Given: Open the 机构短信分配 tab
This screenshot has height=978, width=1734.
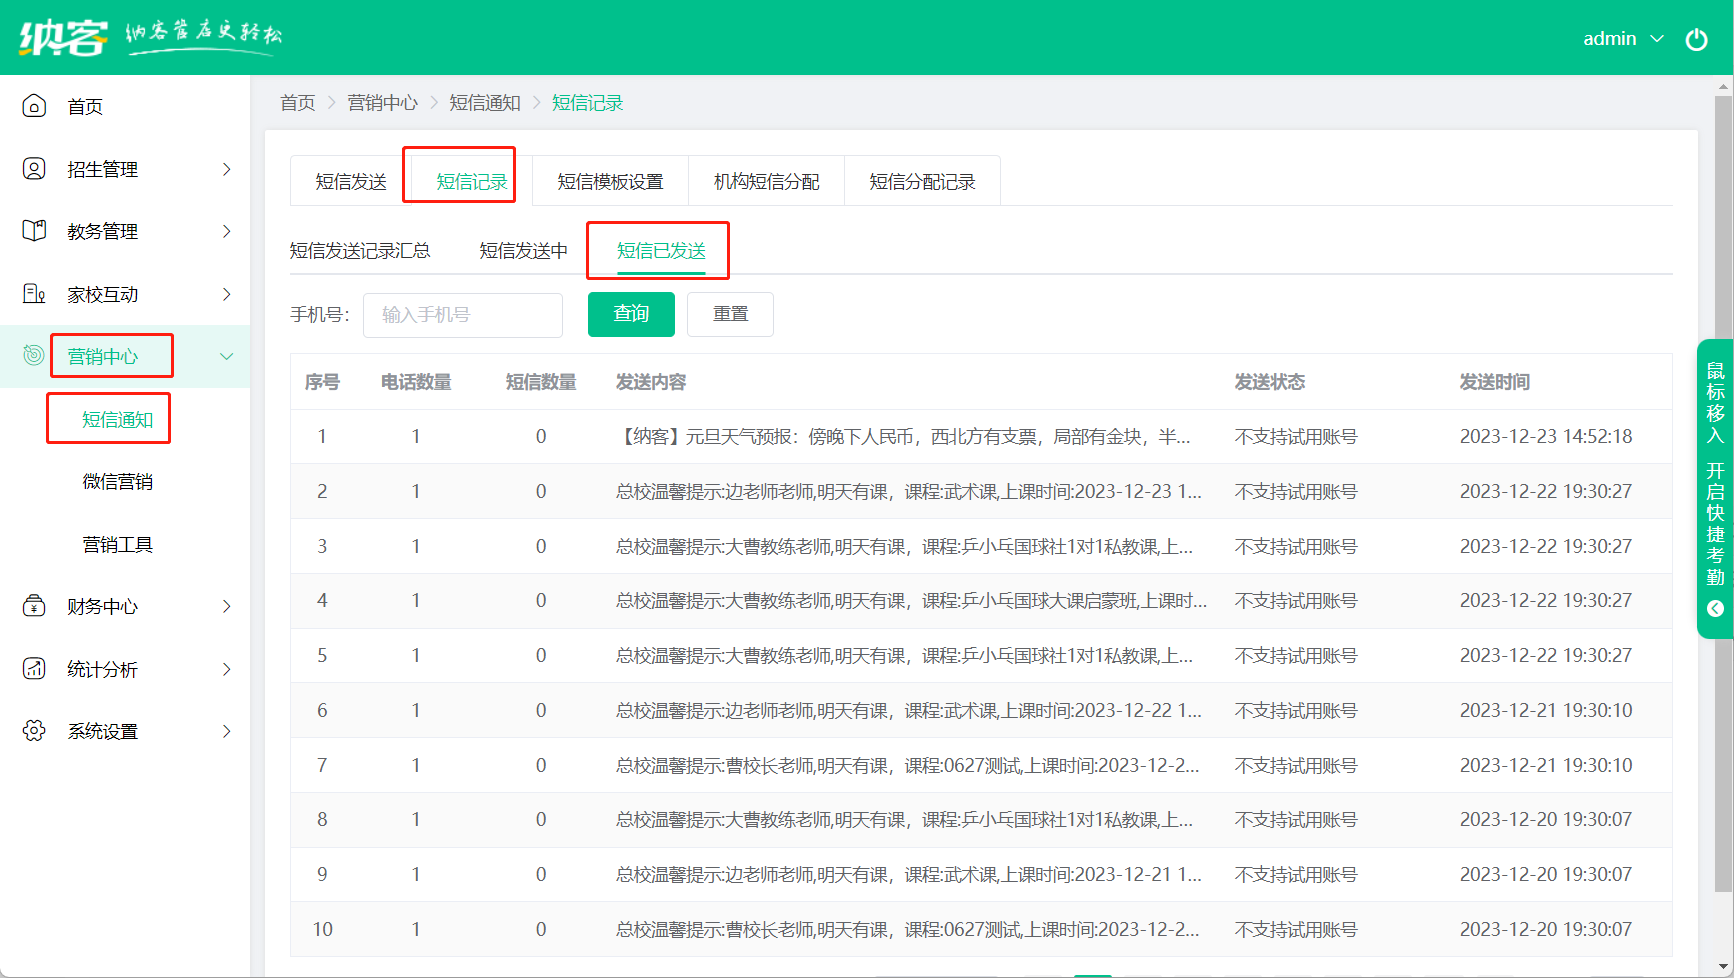Looking at the screenshot, I should pyautogui.click(x=766, y=182).
